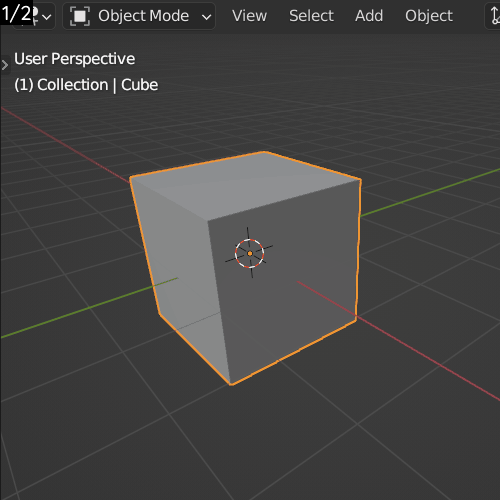Click the 3D cursor at cube center

pyautogui.click(x=249, y=253)
